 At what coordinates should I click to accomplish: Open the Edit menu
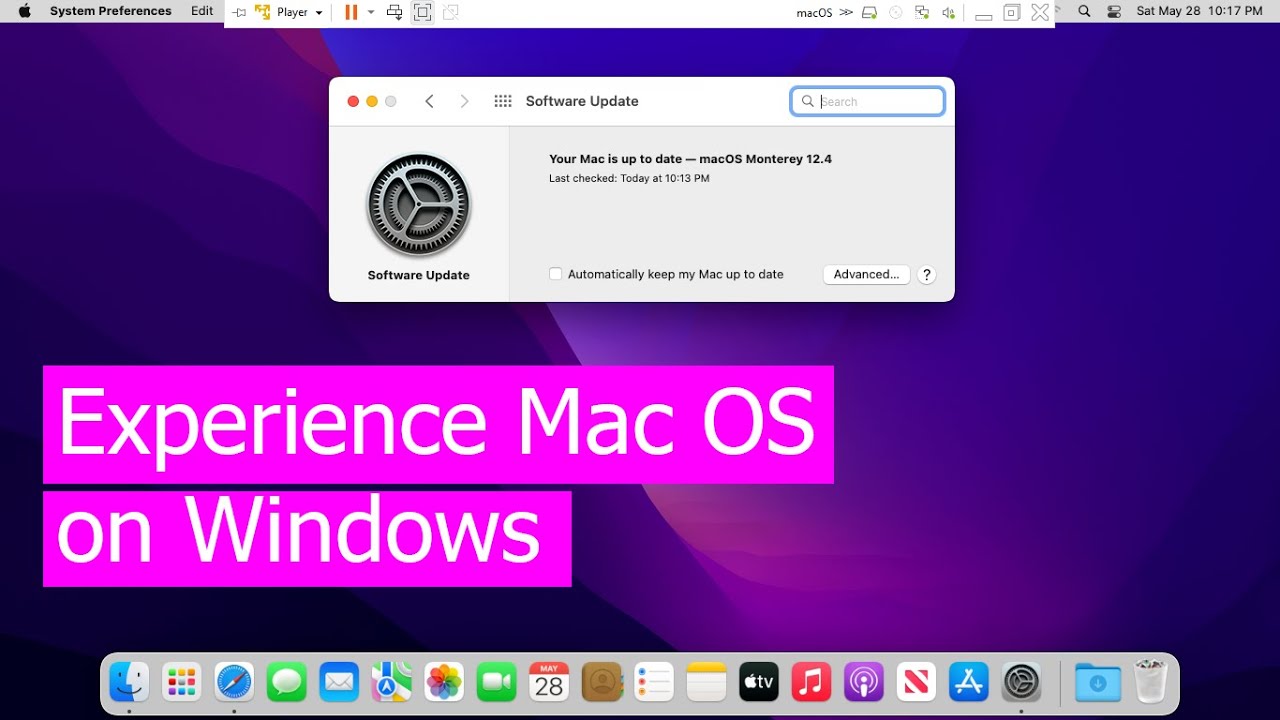tap(202, 11)
